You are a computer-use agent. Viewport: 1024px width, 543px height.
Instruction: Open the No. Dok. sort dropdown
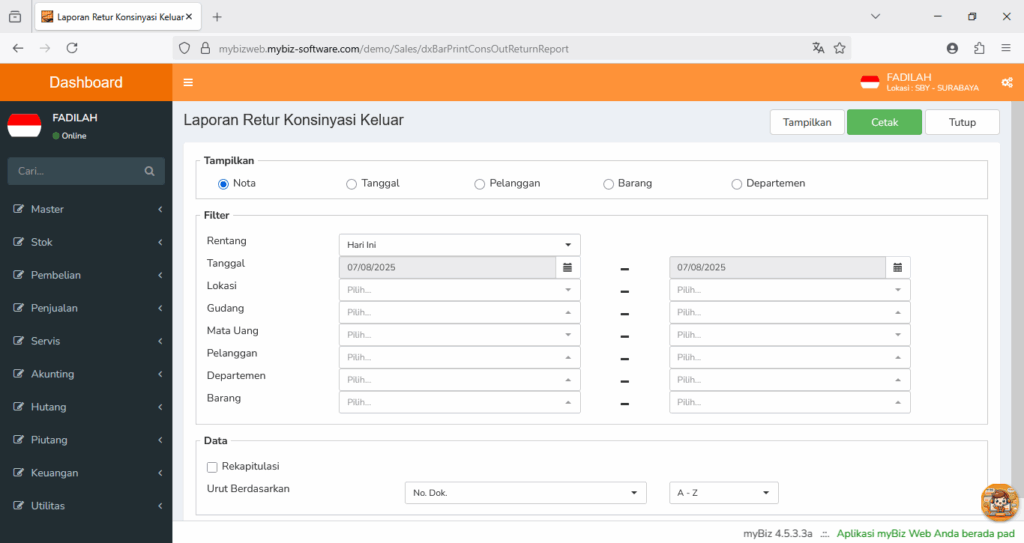click(x=526, y=493)
